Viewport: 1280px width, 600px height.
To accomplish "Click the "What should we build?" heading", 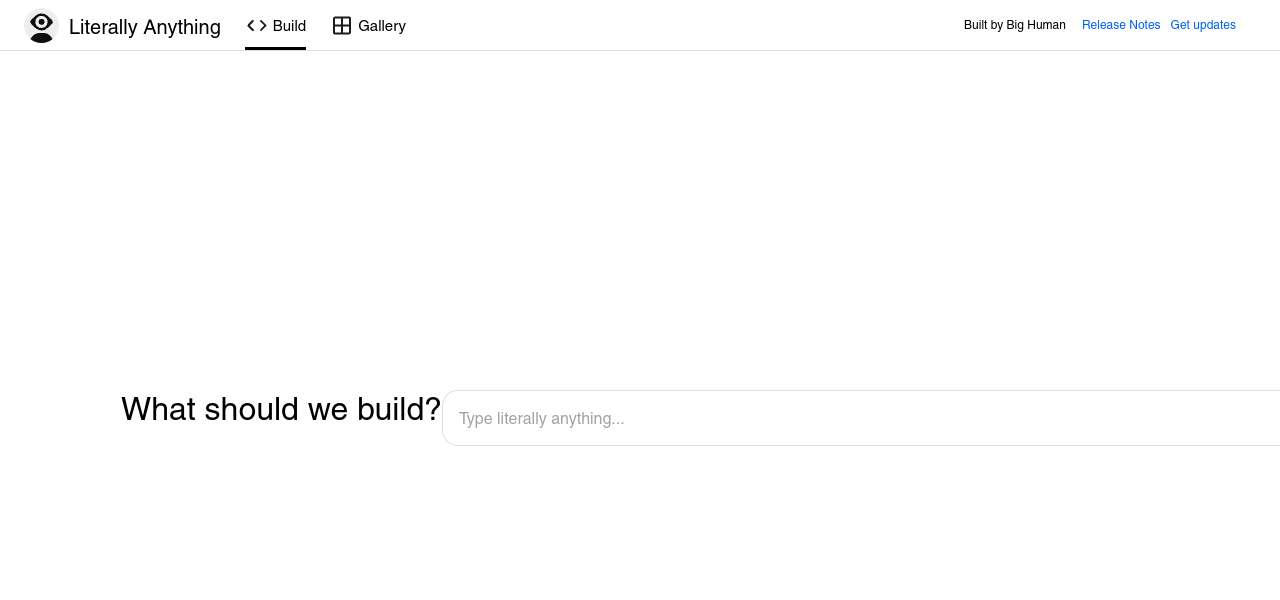I will pos(281,409).
